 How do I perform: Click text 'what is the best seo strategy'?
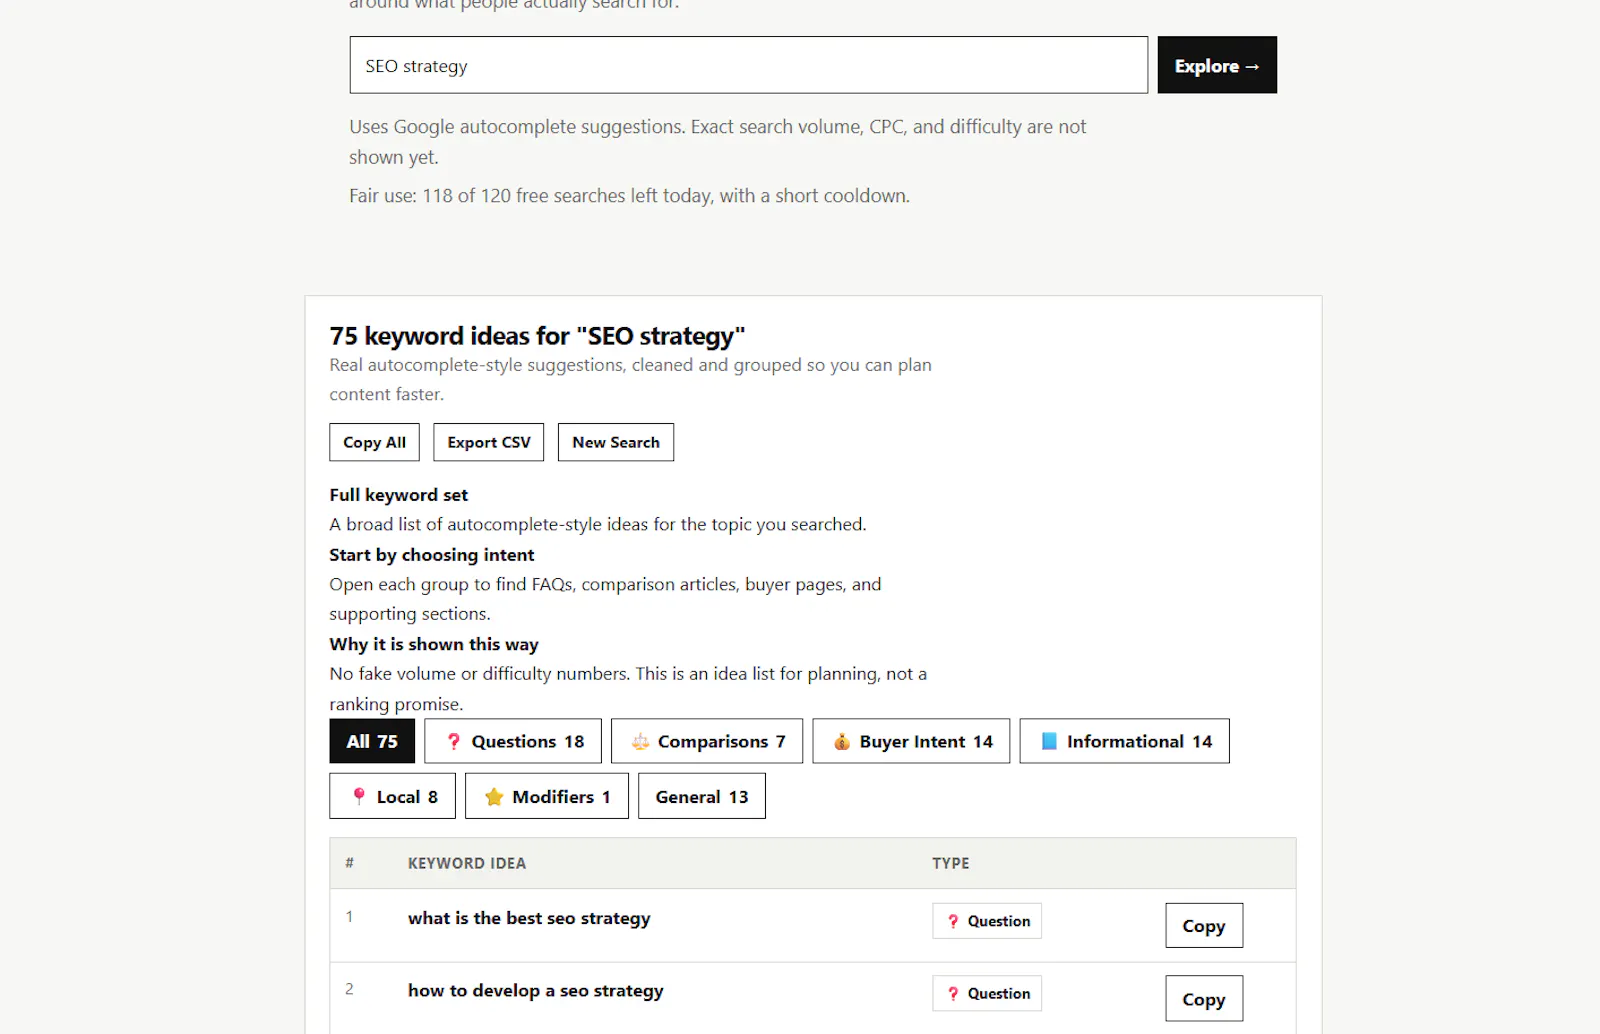point(529,918)
